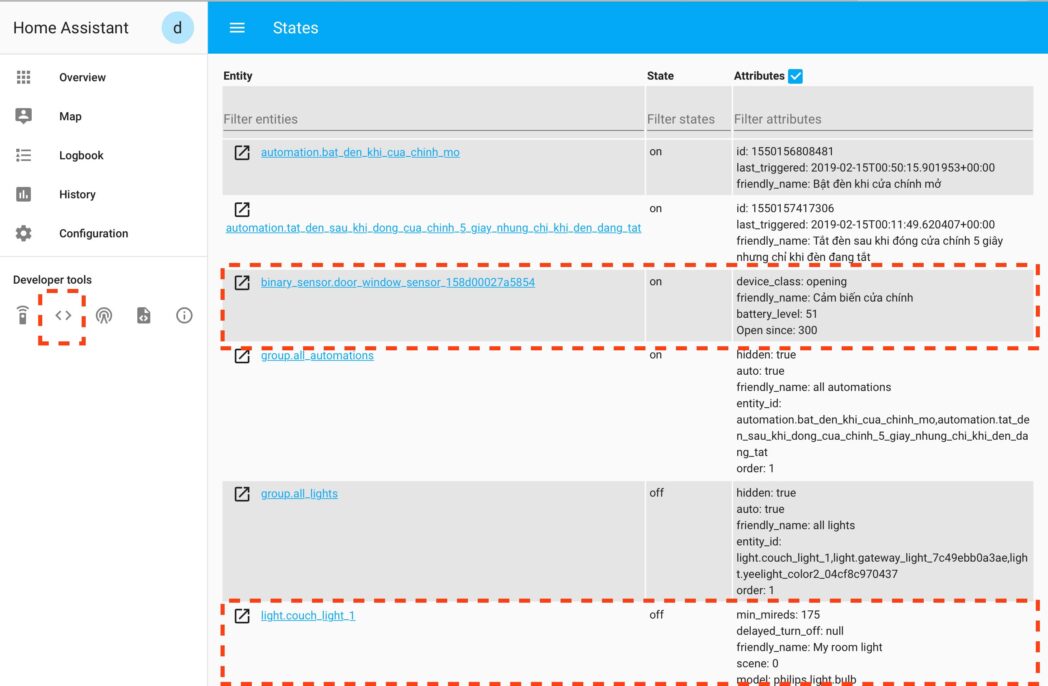Open the Services developer tool (remote icon)
The width and height of the screenshot is (1048, 686).
pos(23,316)
